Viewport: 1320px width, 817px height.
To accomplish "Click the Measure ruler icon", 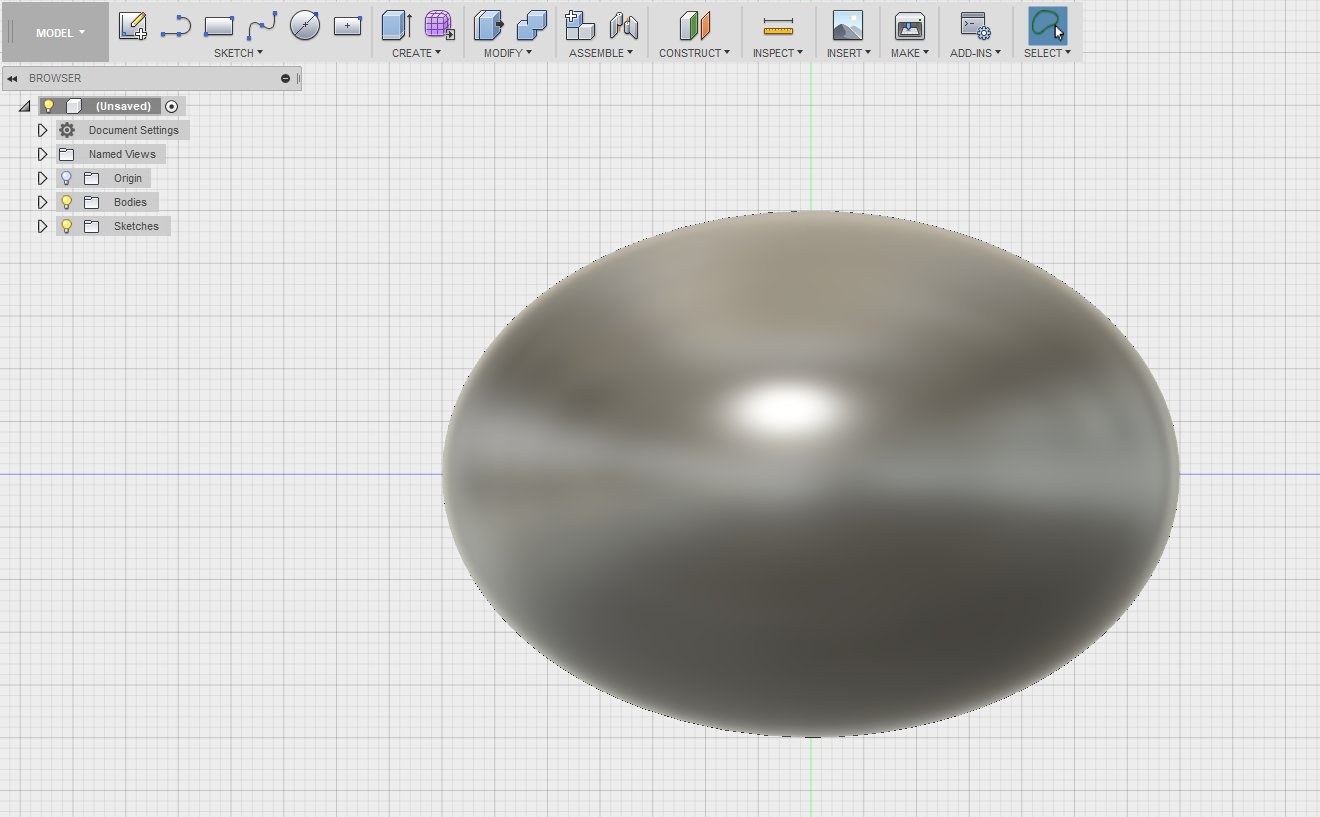I will pos(778,26).
